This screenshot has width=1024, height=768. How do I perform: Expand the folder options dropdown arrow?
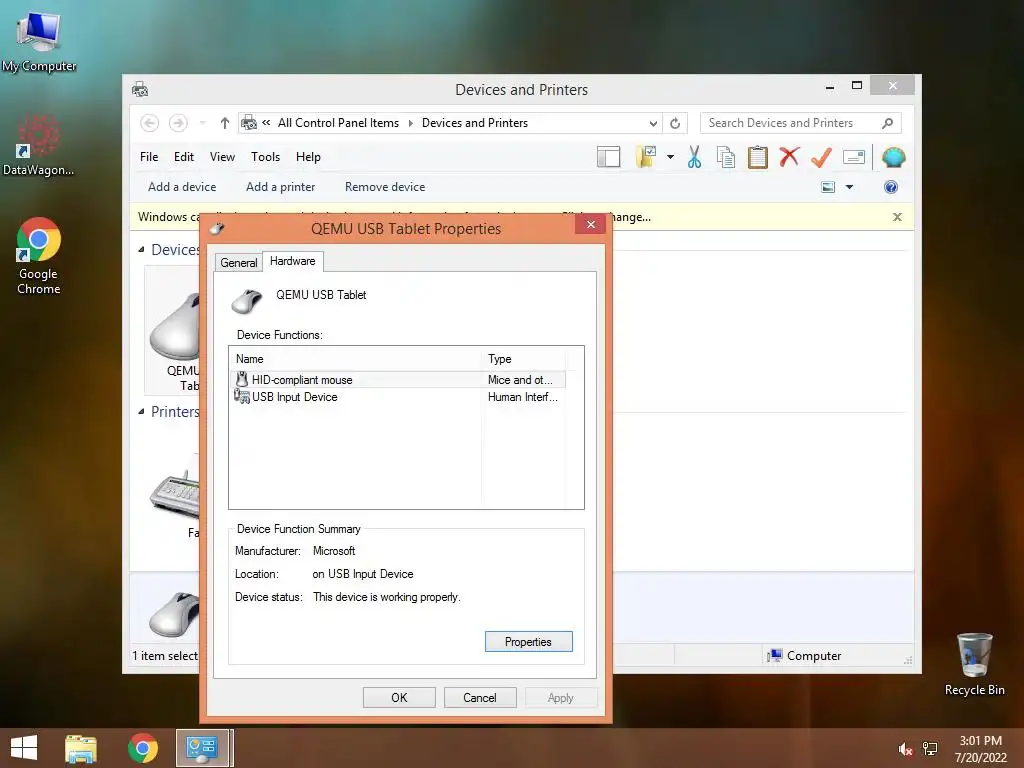coord(670,157)
